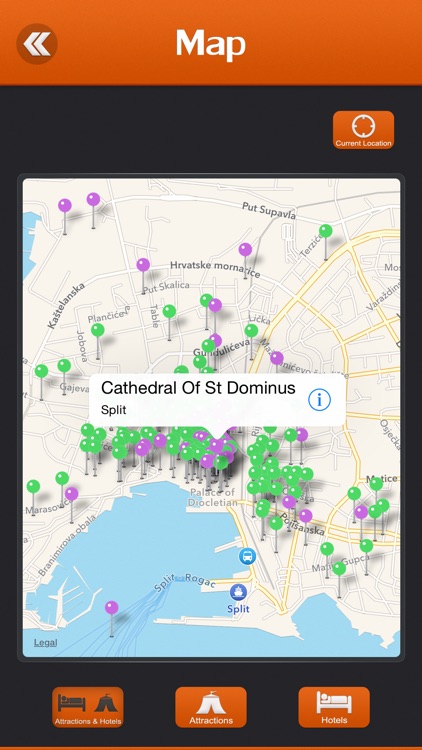This screenshot has height=750, width=422.
Task: Tap the Current Location button
Action: [x=364, y=130]
